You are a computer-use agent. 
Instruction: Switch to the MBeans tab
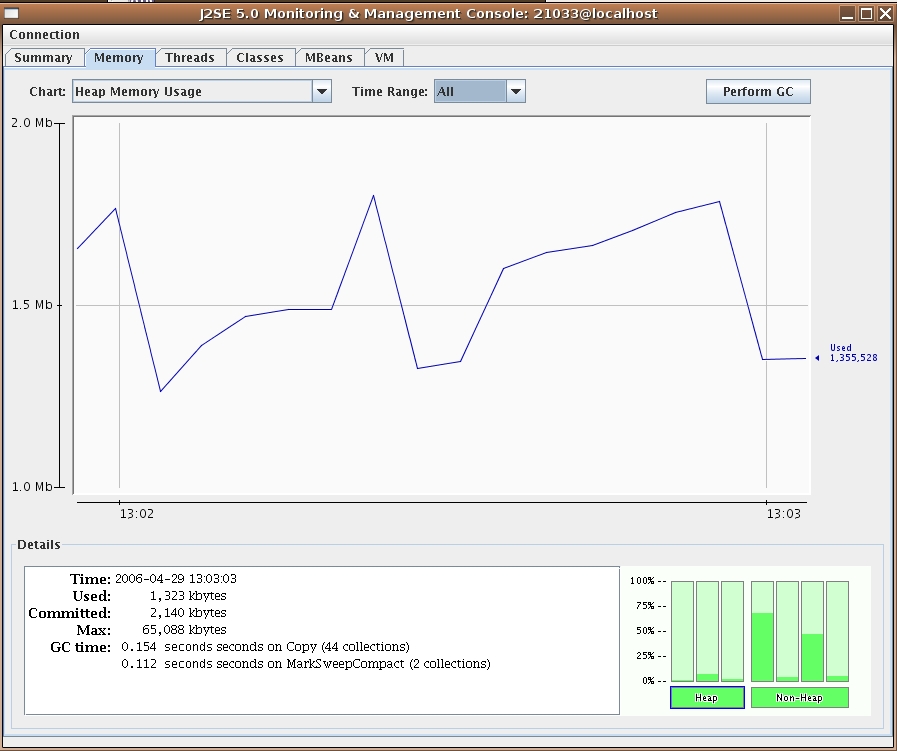(330, 57)
